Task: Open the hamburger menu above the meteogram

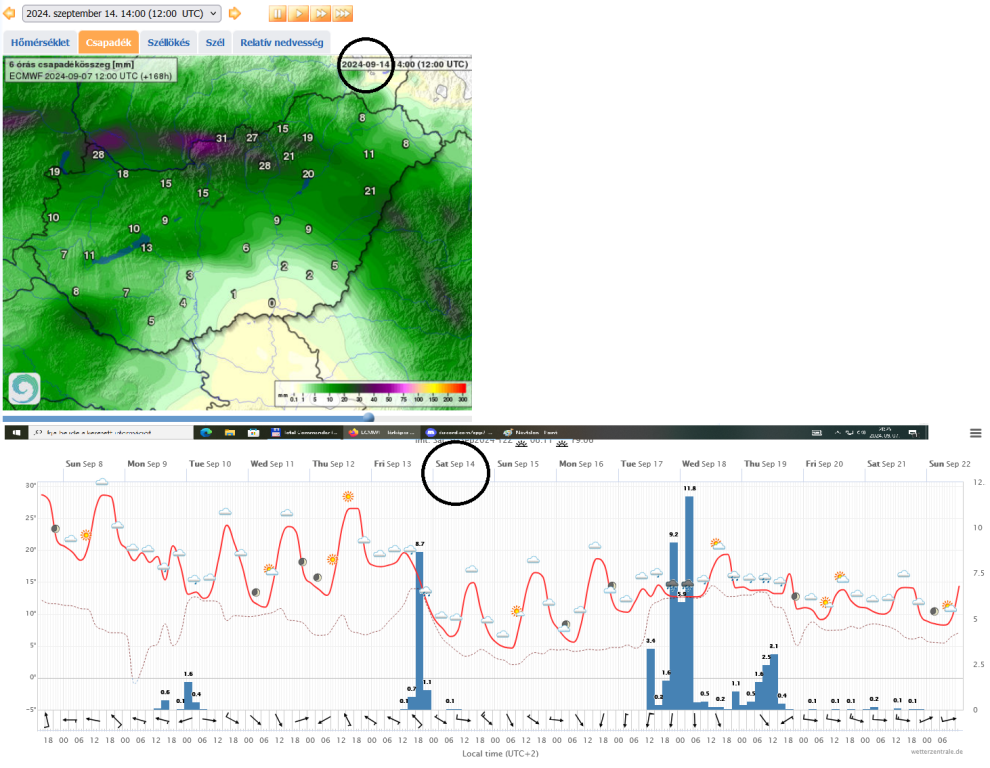Action: click(x=975, y=433)
